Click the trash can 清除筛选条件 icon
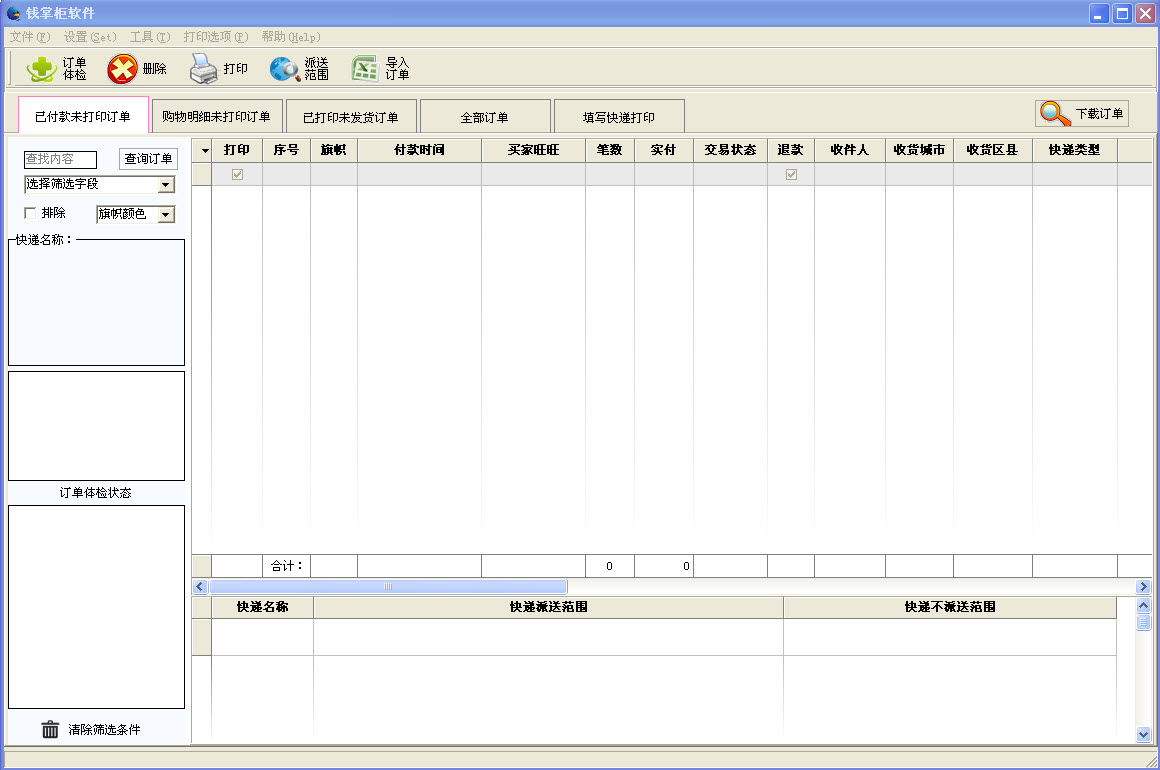 pyautogui.click(x=50, y=729)
